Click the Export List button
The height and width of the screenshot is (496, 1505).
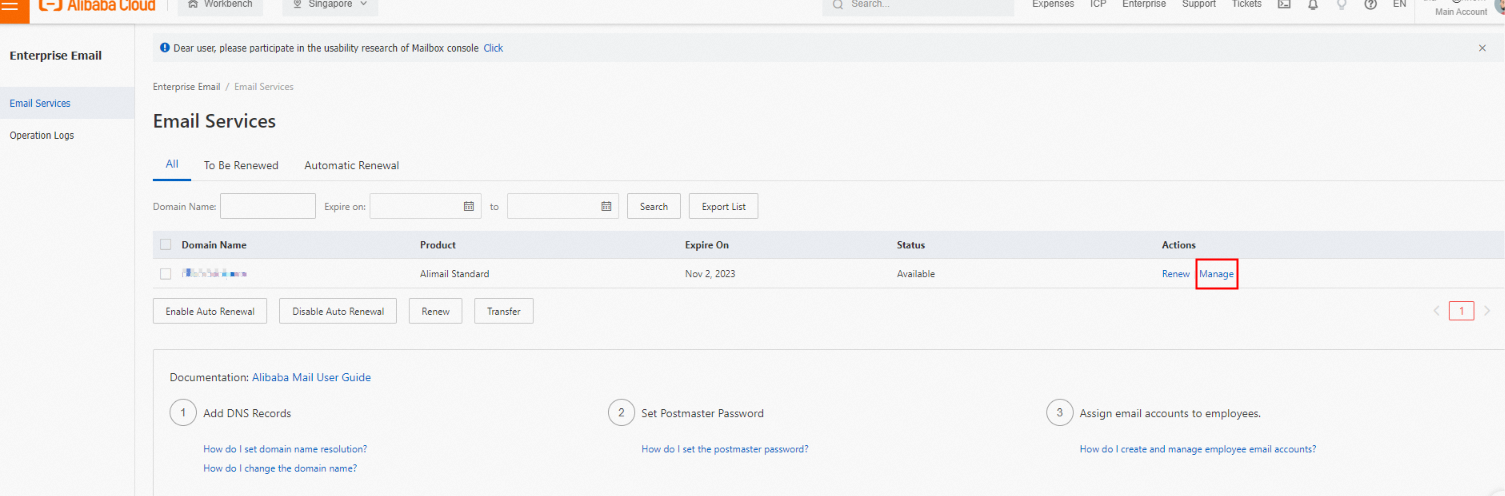(x=723, y=206)
